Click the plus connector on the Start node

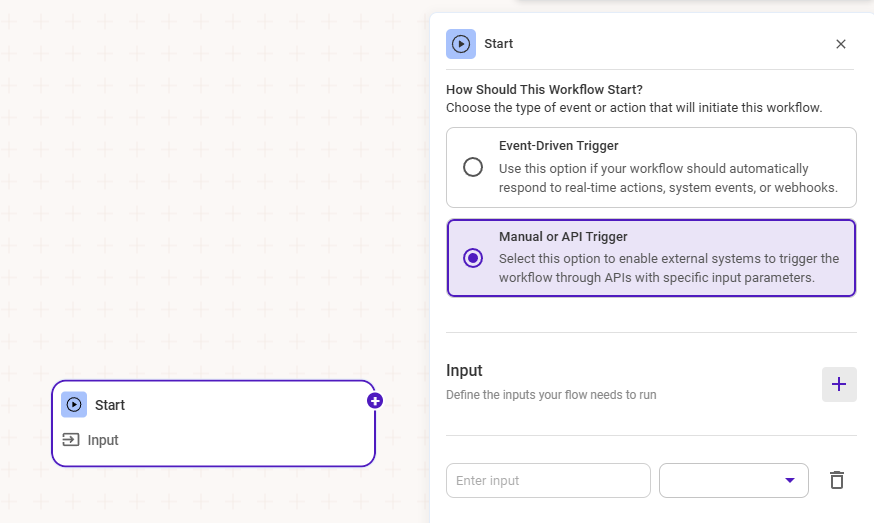[375, 400]
